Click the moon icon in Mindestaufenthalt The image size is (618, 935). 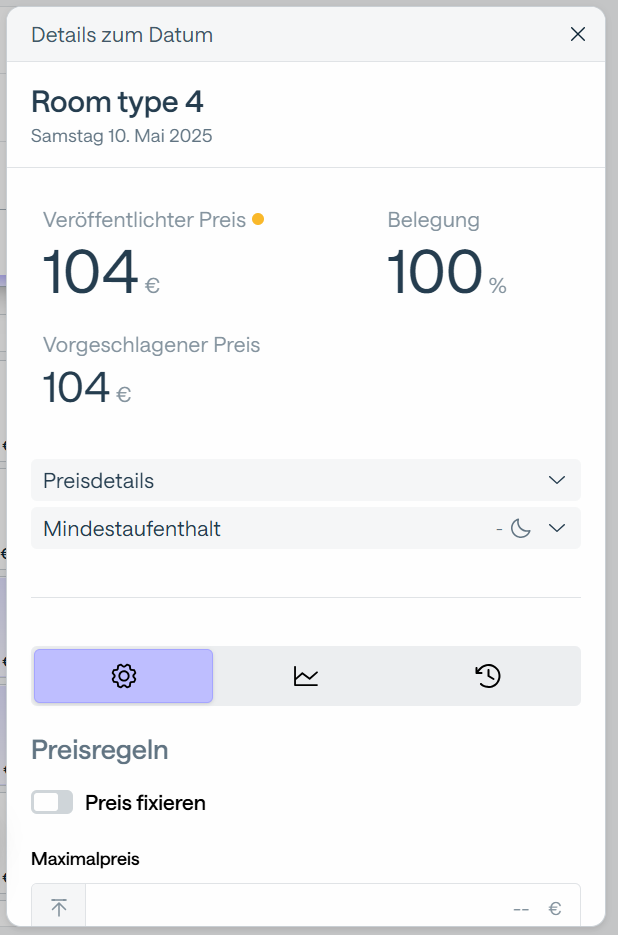pos(520,528)
